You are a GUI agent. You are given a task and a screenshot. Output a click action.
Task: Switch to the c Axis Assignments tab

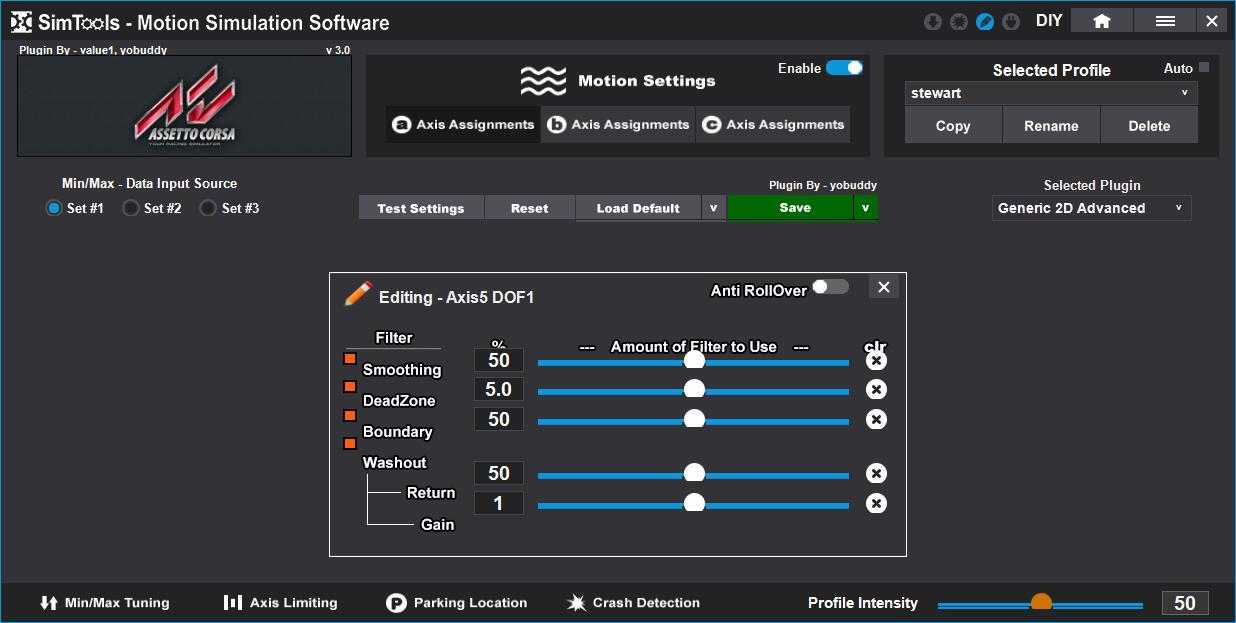(x=773, y=125)
